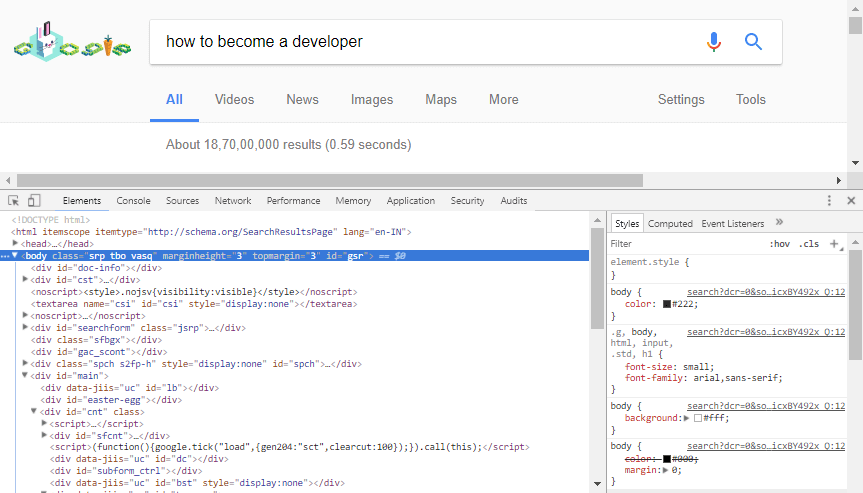The image size is (863, 493).
Task: Open the Audits panel
Action: [514, 201]
